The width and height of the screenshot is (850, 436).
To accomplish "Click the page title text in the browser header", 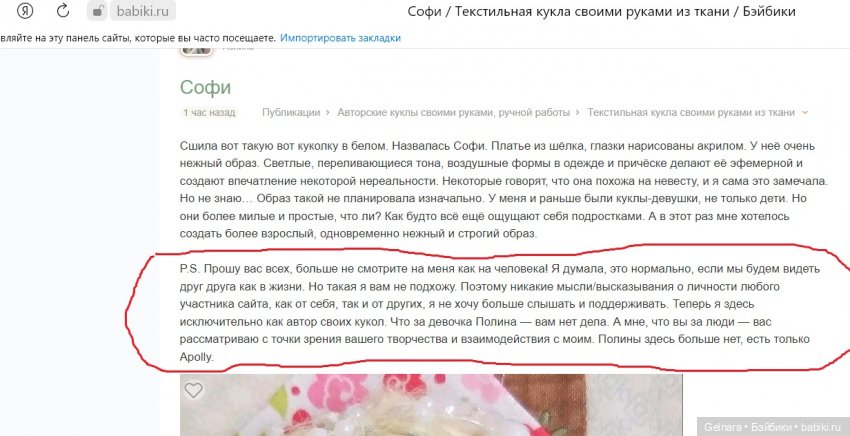I will click(x=601, y=11).
